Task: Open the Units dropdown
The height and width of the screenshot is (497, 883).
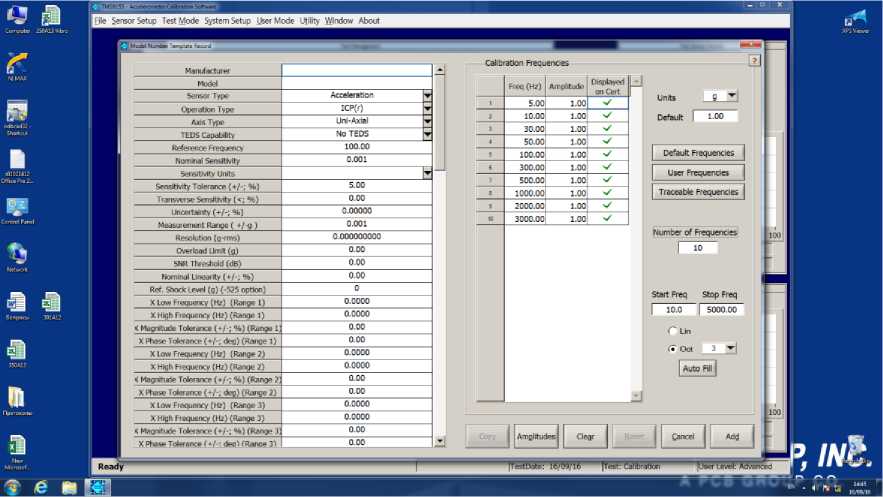Action: 731,96
